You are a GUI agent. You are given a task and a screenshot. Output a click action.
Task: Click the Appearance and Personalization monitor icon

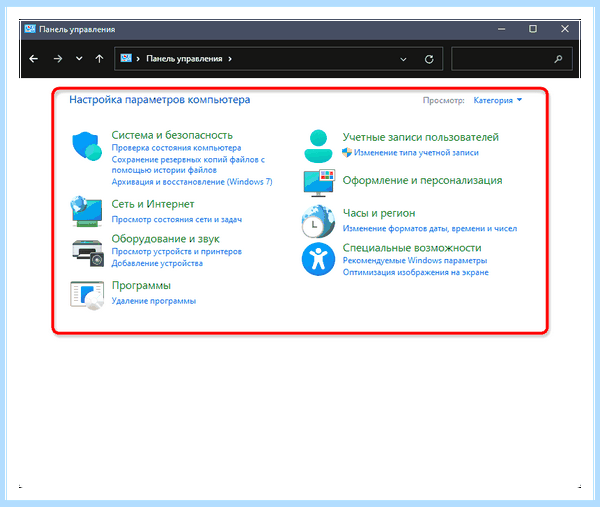(x=319, y=183)
